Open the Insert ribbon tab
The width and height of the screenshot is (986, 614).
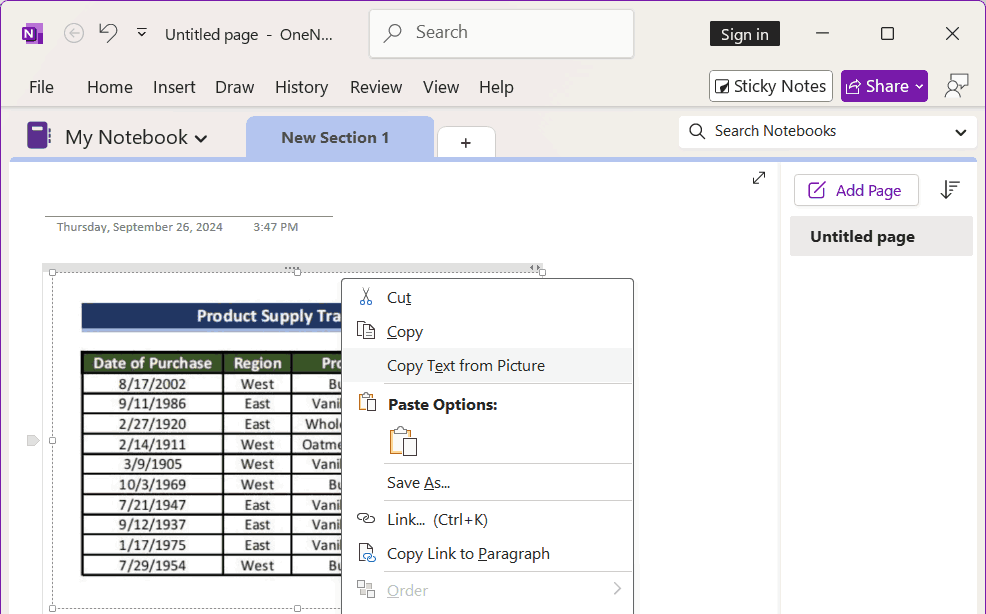coord(174,87)
